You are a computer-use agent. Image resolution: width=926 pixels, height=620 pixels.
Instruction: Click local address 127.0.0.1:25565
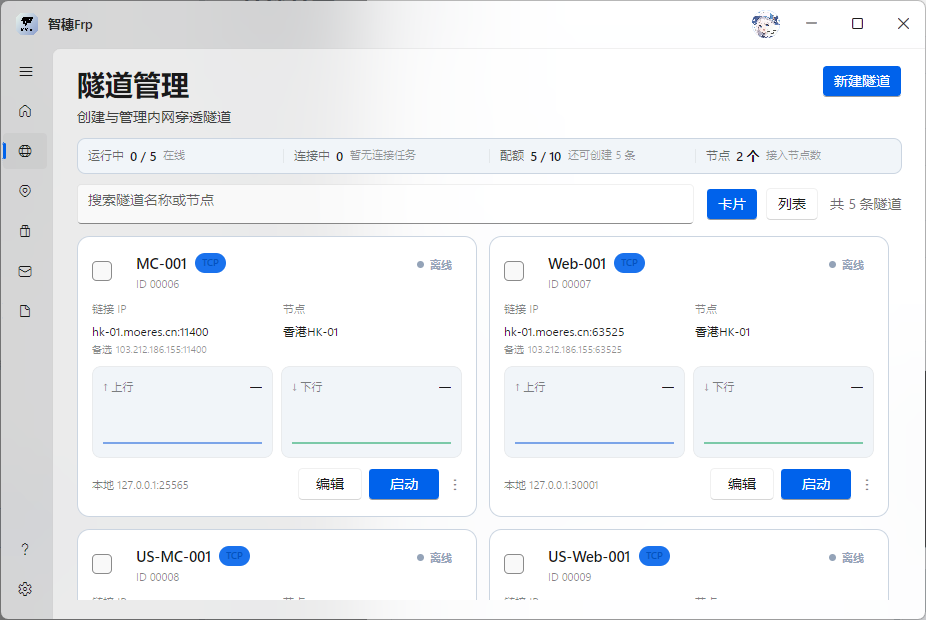pos(152,485)
